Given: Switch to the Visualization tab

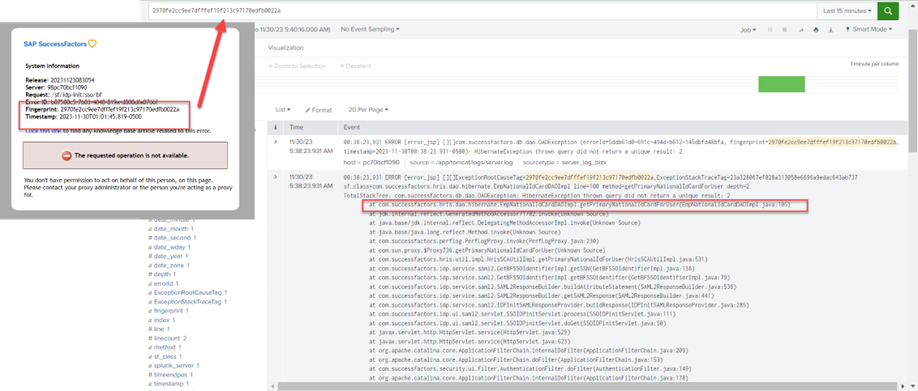Looking at the screenshot, I should tap(286, 47).
